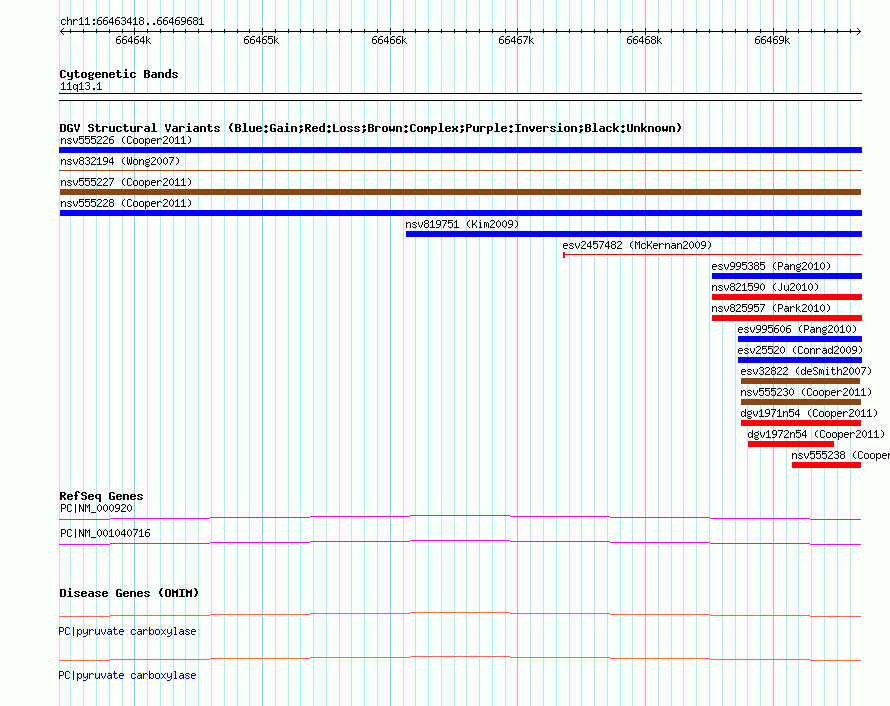The height and width of the screenshot is (706, 890).
Task: Select the brown bar under nsv555230
Action: (801, 402)
